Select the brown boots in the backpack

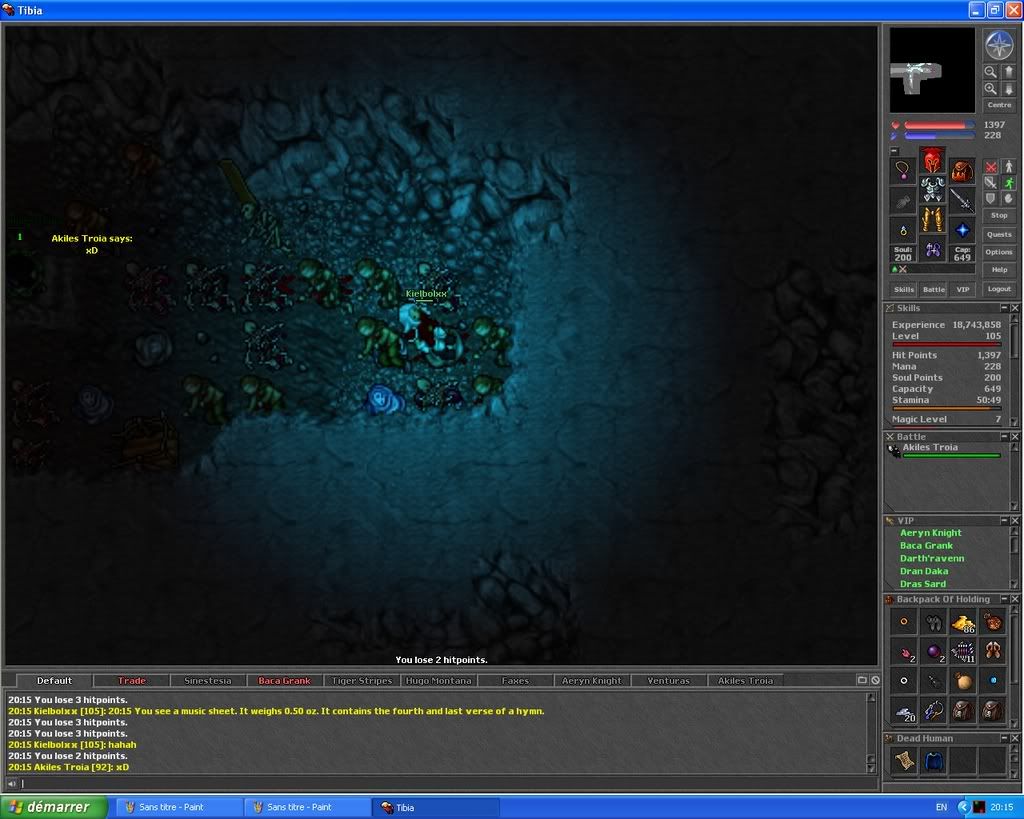click(993, 652)
